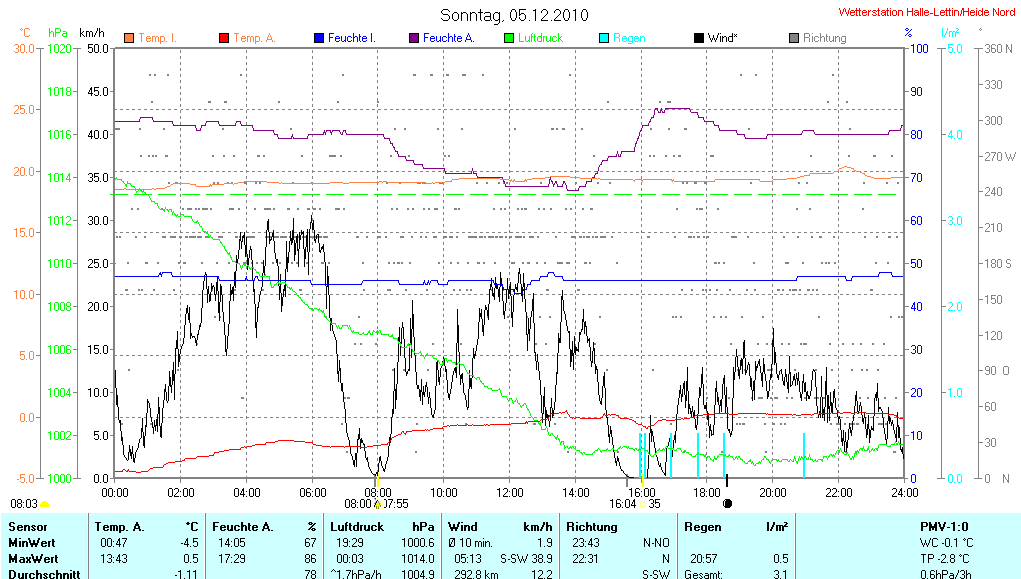Click the MinWert row label
This screenshot has height=579, width=1021.
[x=32, y=542]
